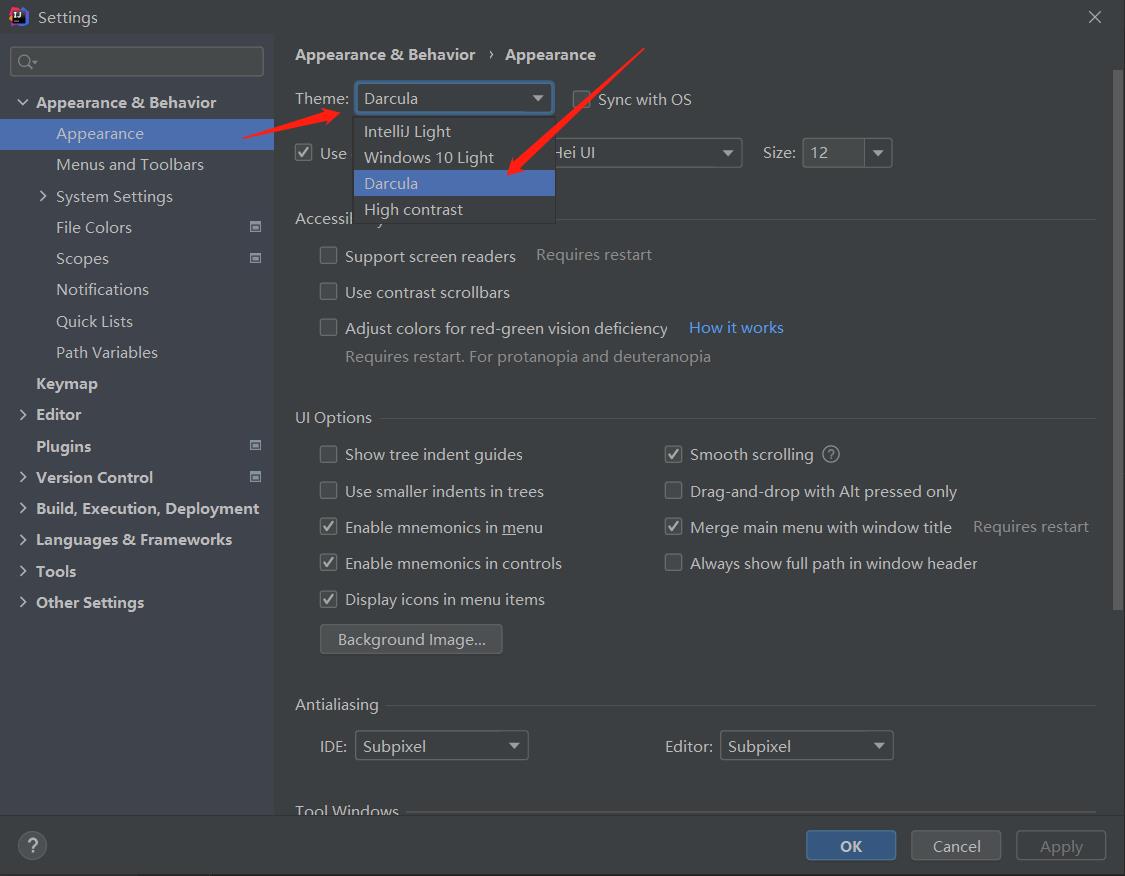Enable Support screen readers
This screenshot has height=876, width=1125.
(329, 255)
